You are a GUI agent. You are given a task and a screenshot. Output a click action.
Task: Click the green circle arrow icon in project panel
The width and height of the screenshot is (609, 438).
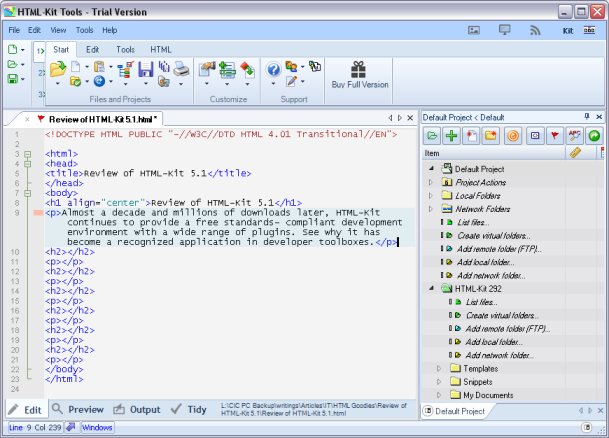pos(594,136)
